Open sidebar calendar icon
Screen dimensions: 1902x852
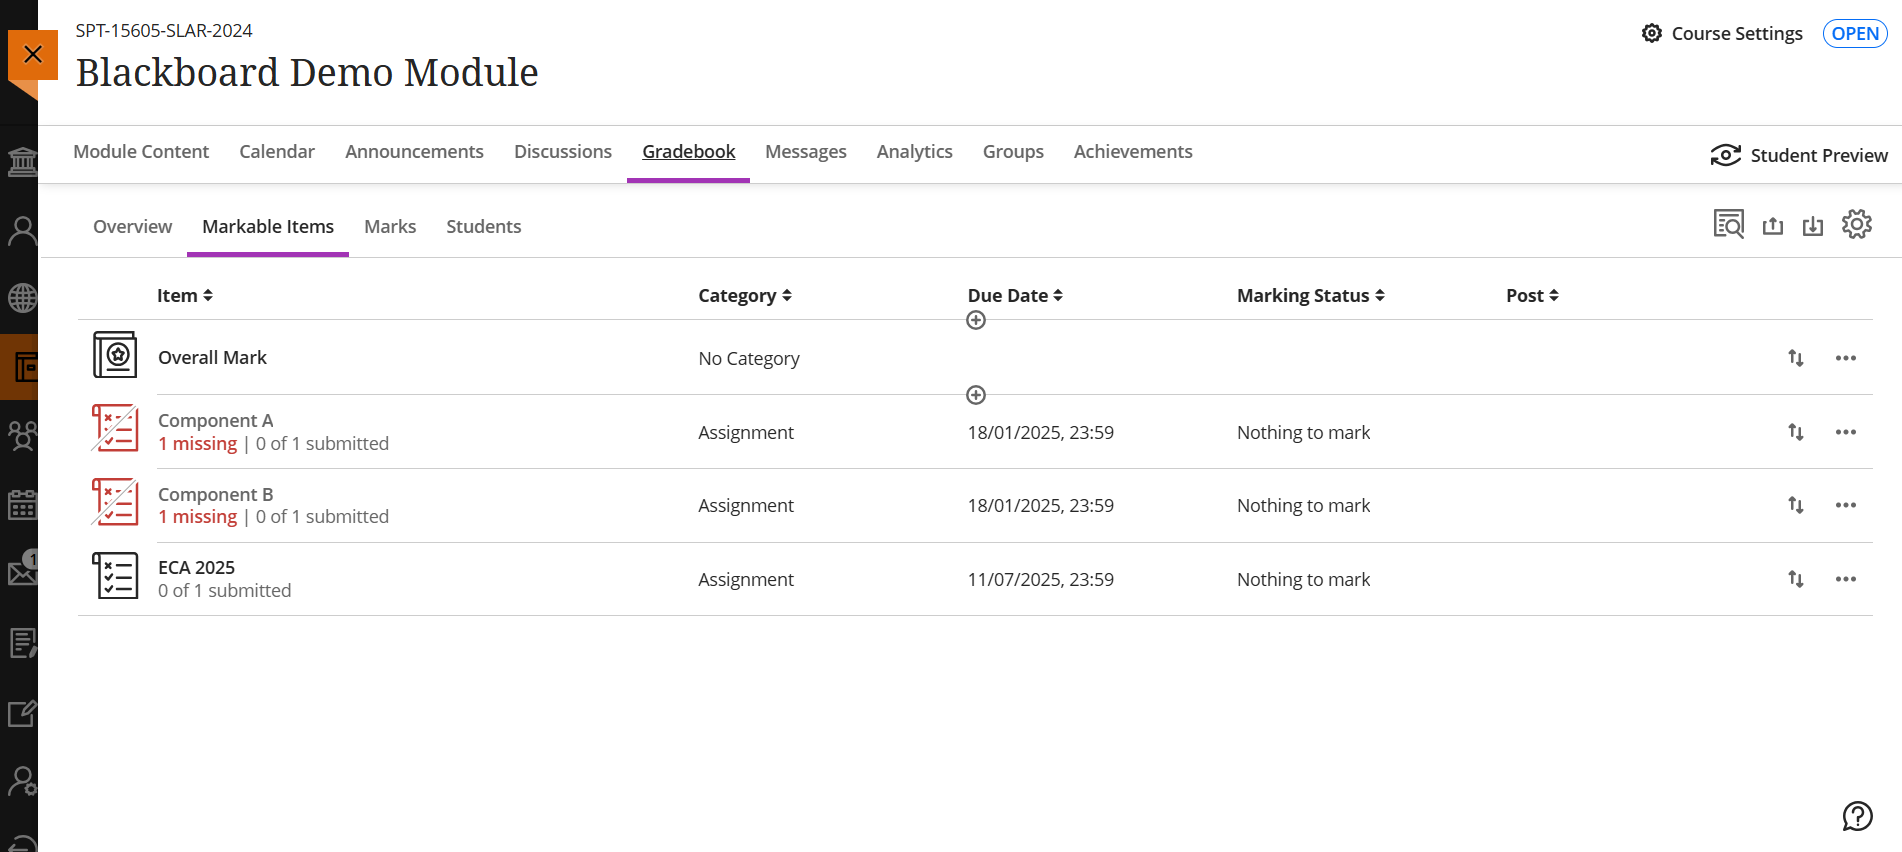[x=21, y=504]
